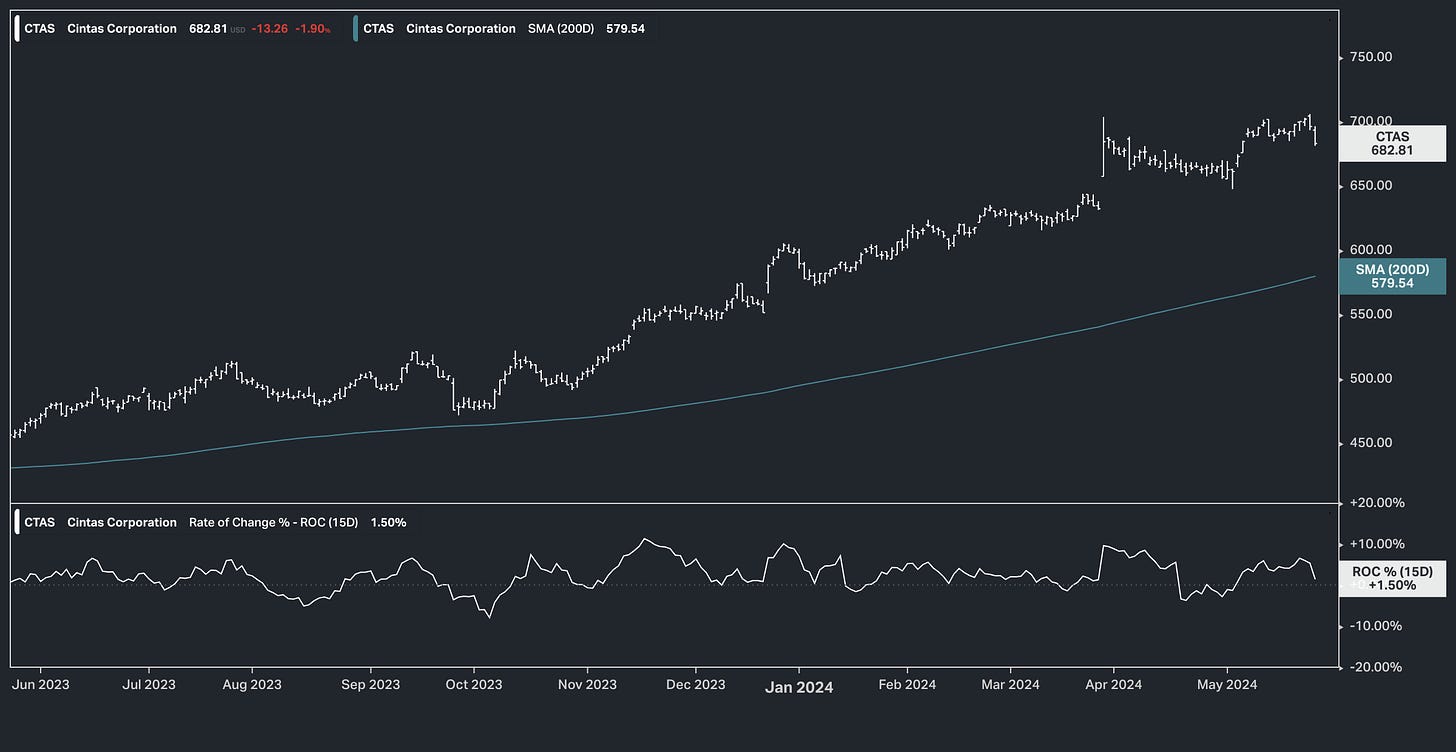The height and width of the screenshot is (752, 1456).
Task: Click the 579.54 value in top legend
Action: click(625, 29)
